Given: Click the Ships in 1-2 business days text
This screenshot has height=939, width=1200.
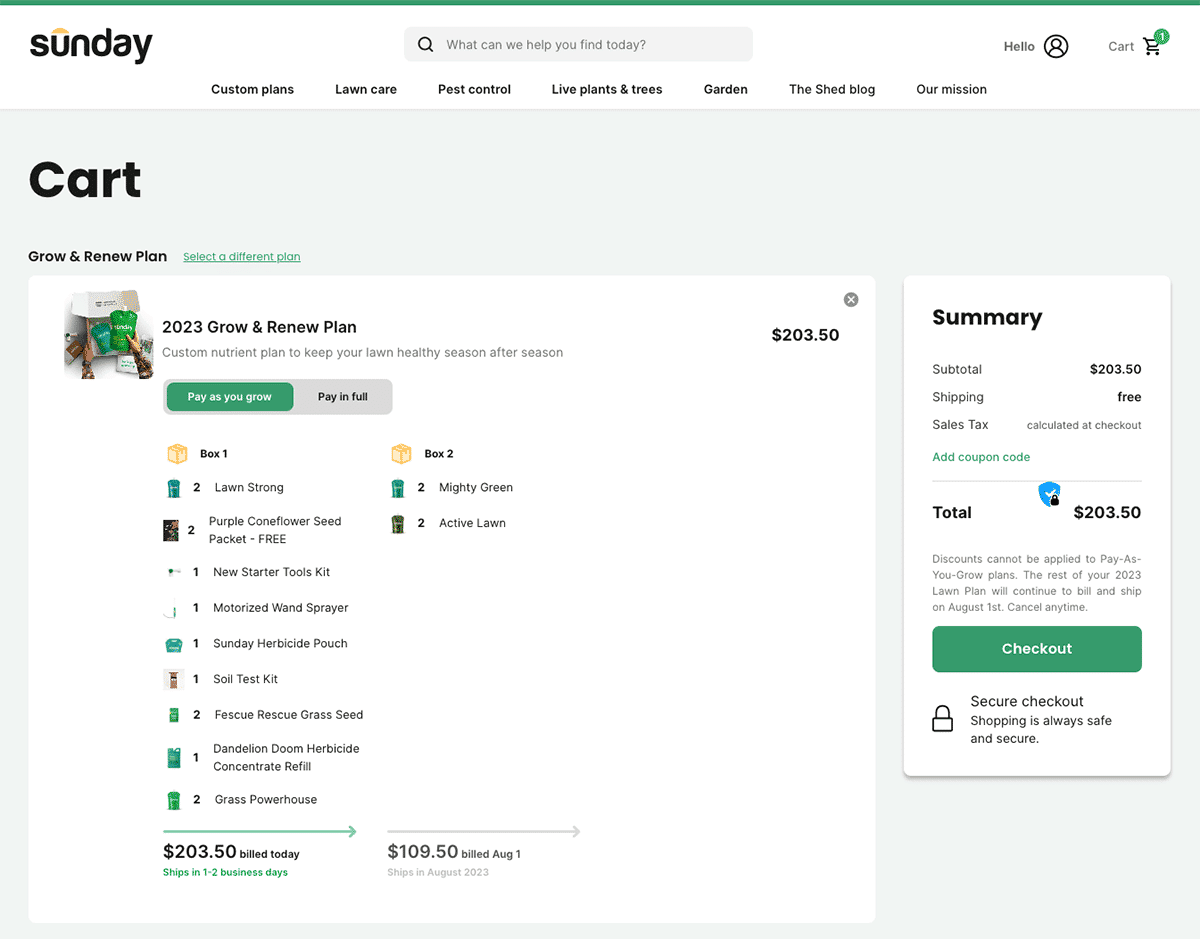Looking at the screenshot, I should tap(225, 873).
